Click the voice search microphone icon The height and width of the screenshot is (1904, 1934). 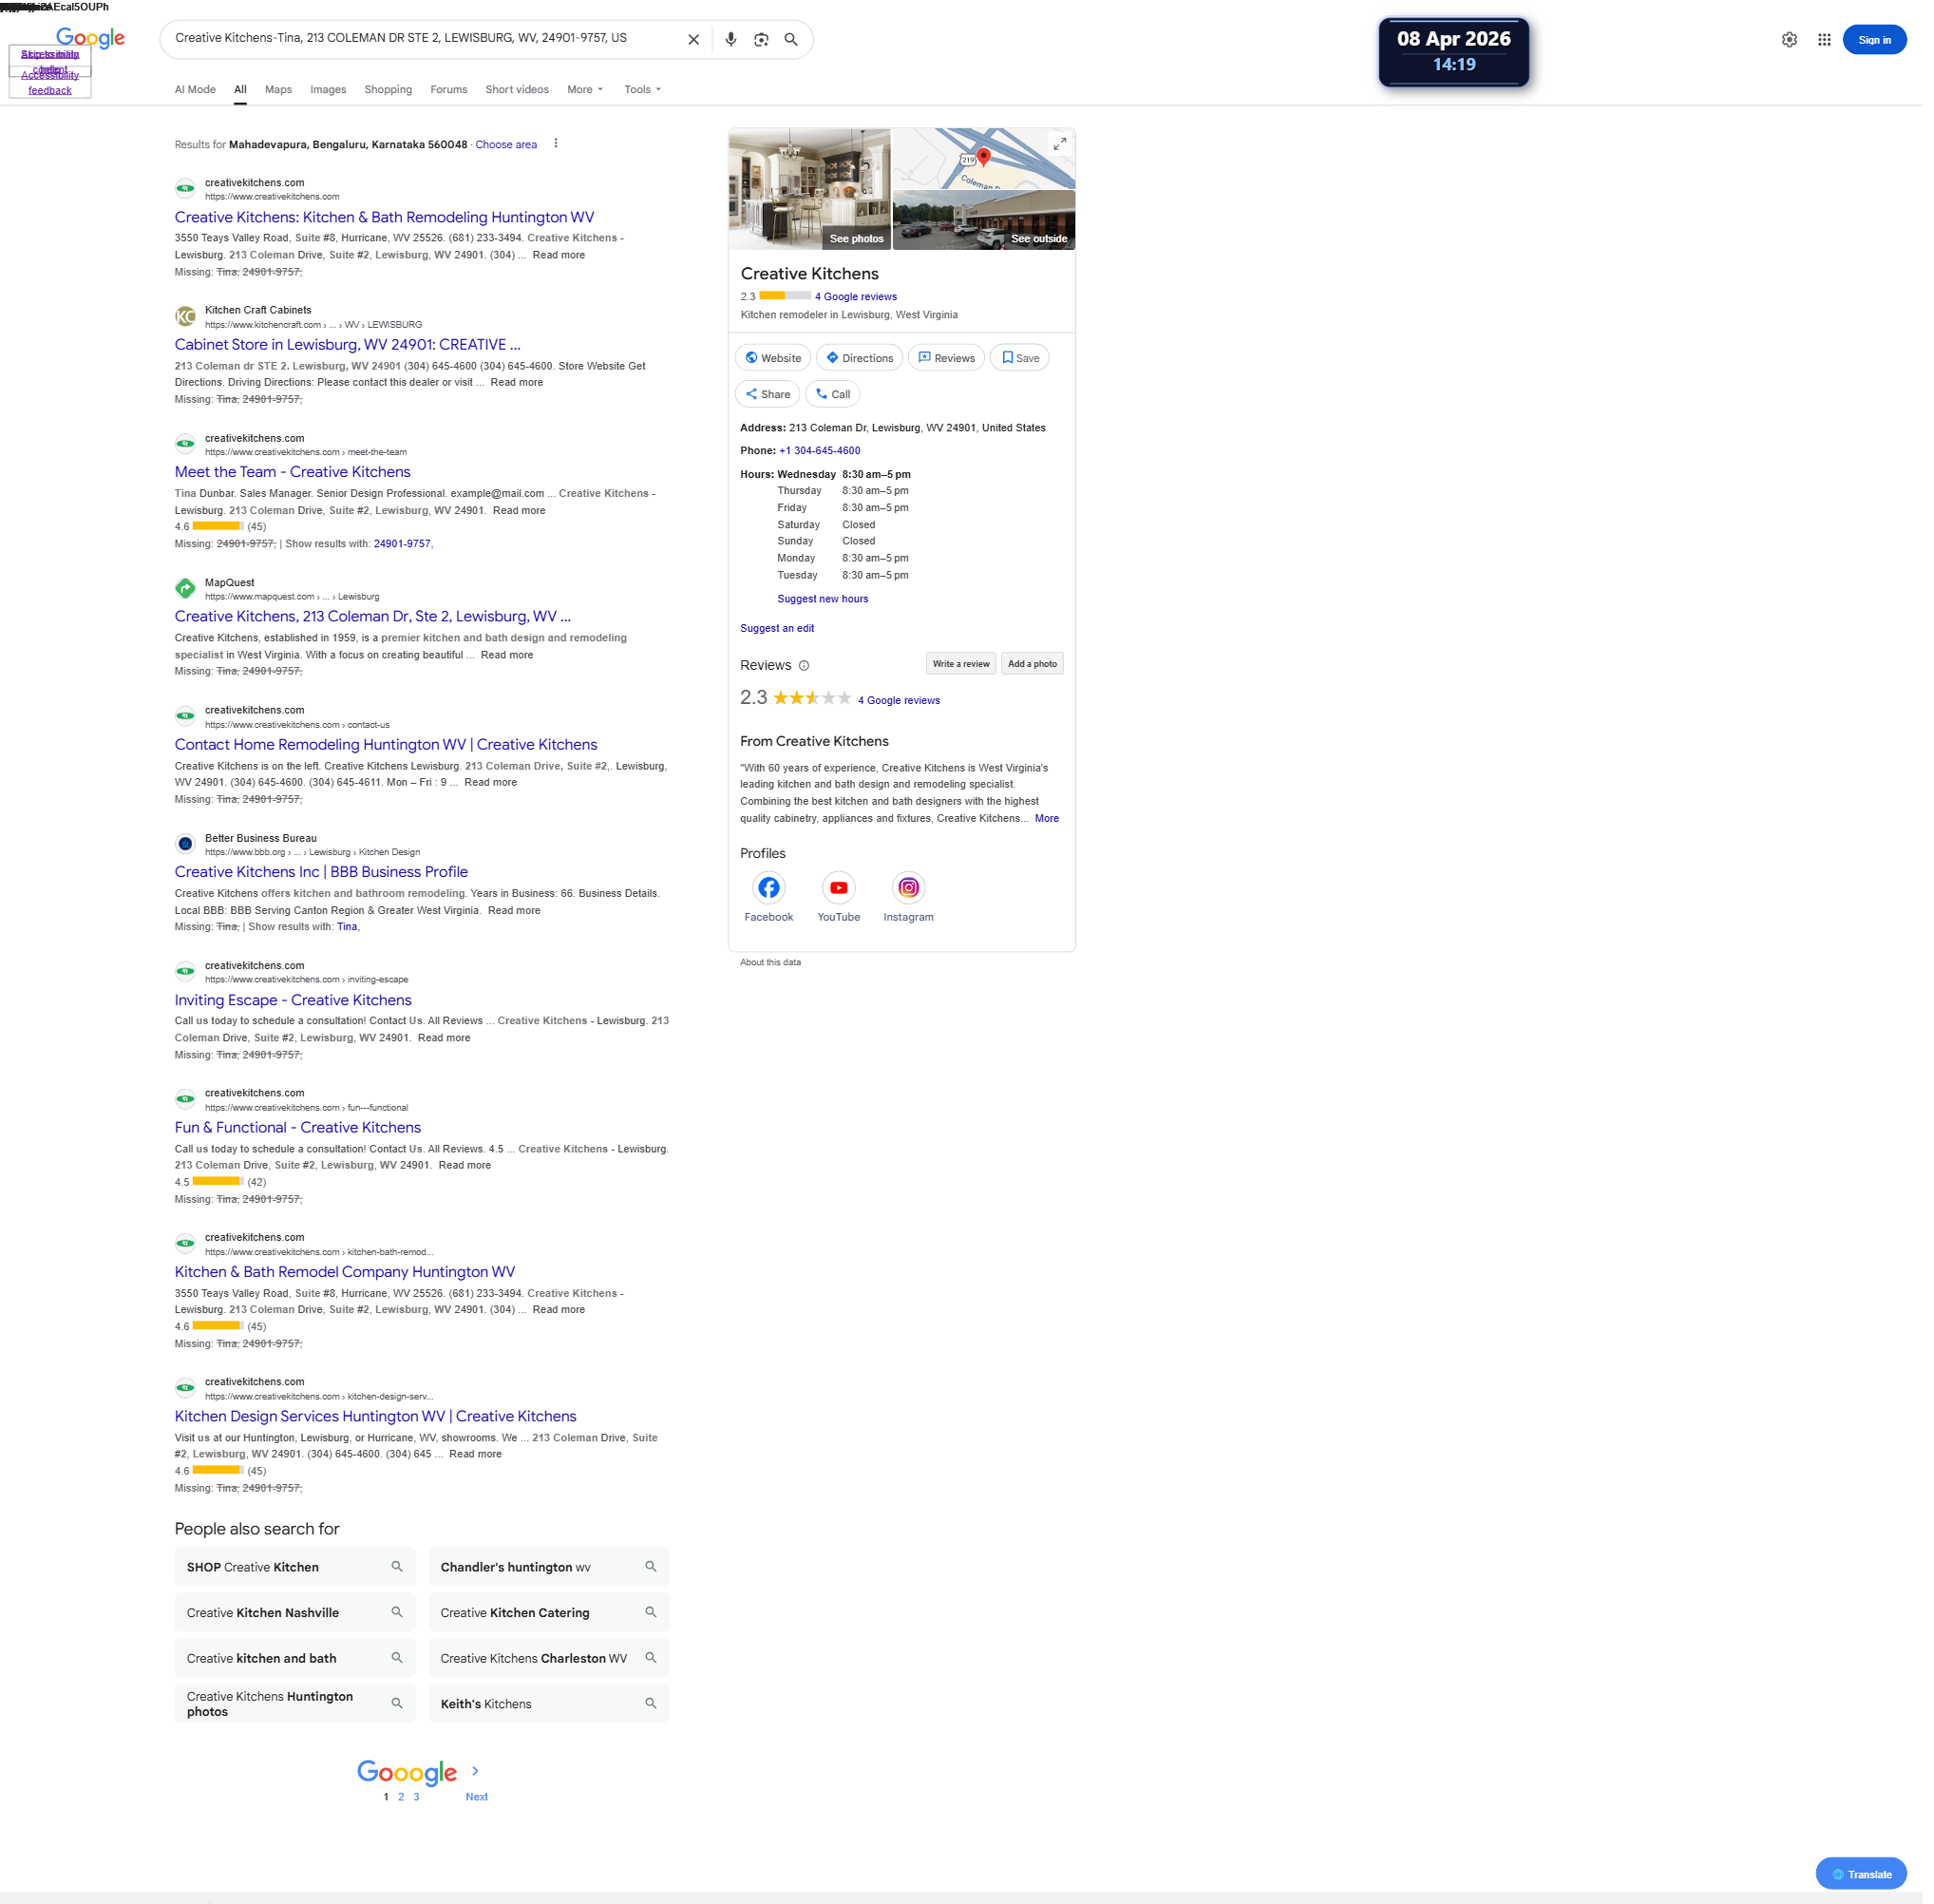[x=731, y=39]
